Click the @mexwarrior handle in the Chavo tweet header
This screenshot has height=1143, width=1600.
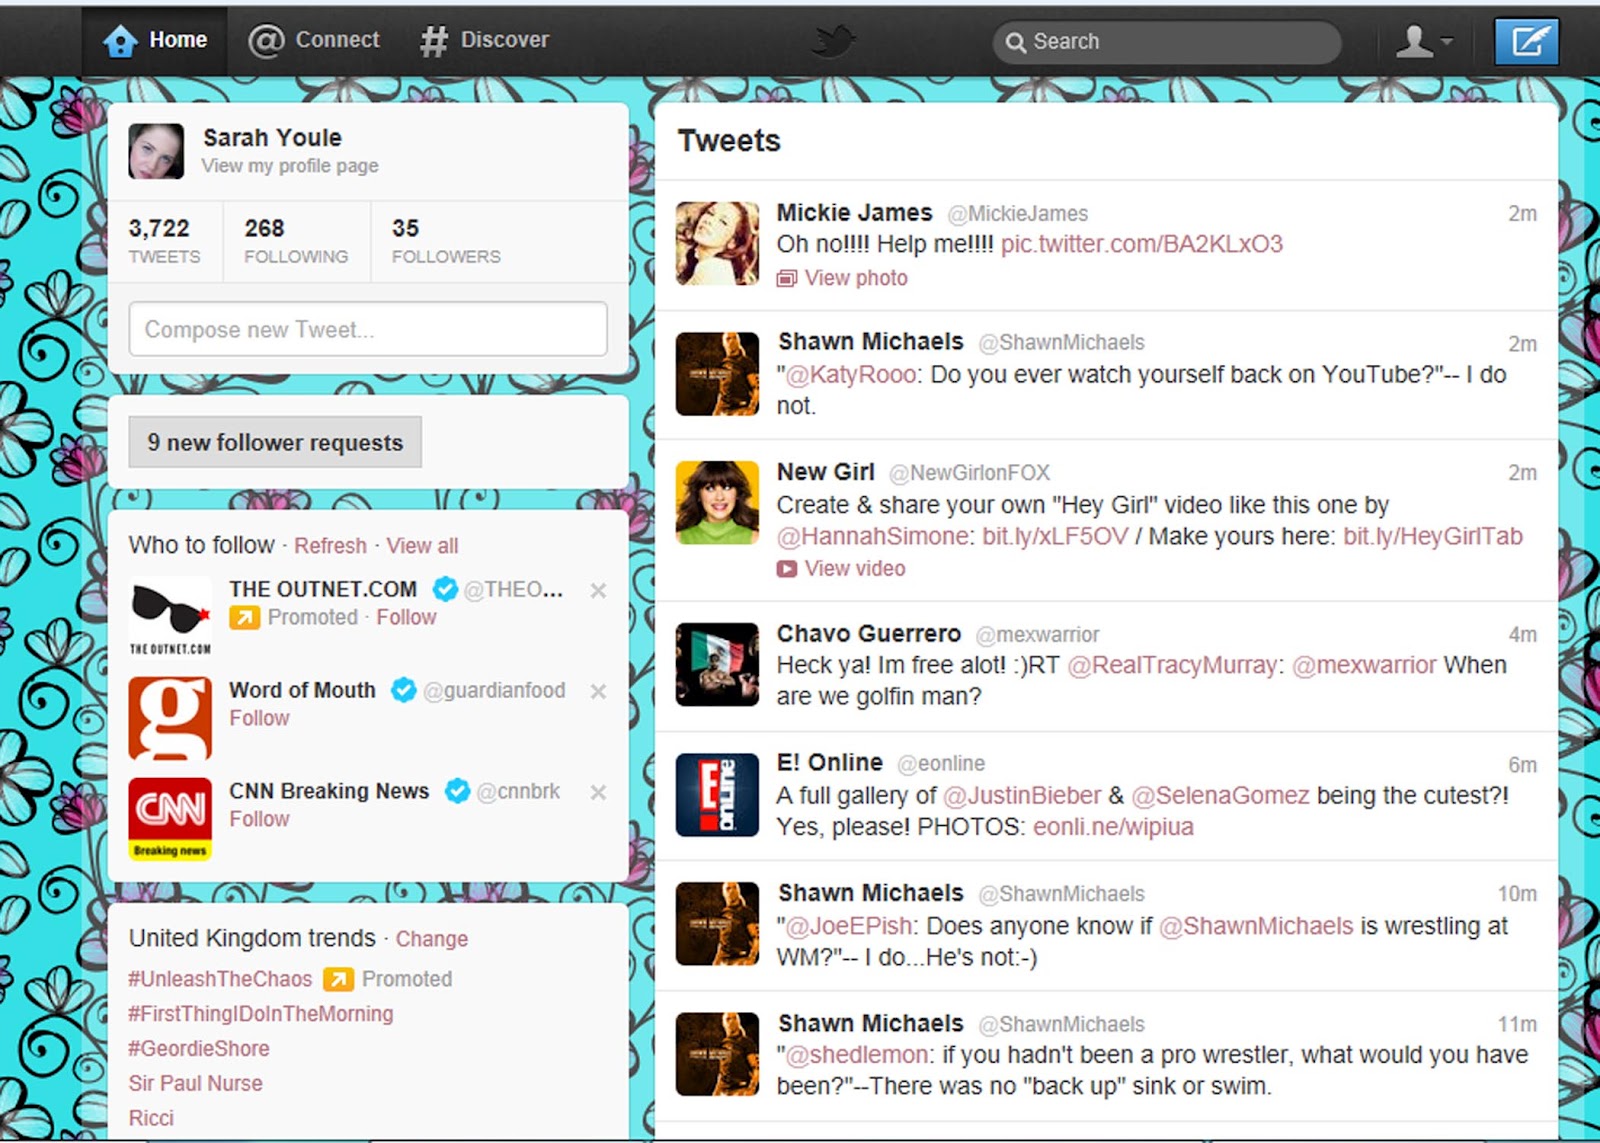click(1037, 635)
